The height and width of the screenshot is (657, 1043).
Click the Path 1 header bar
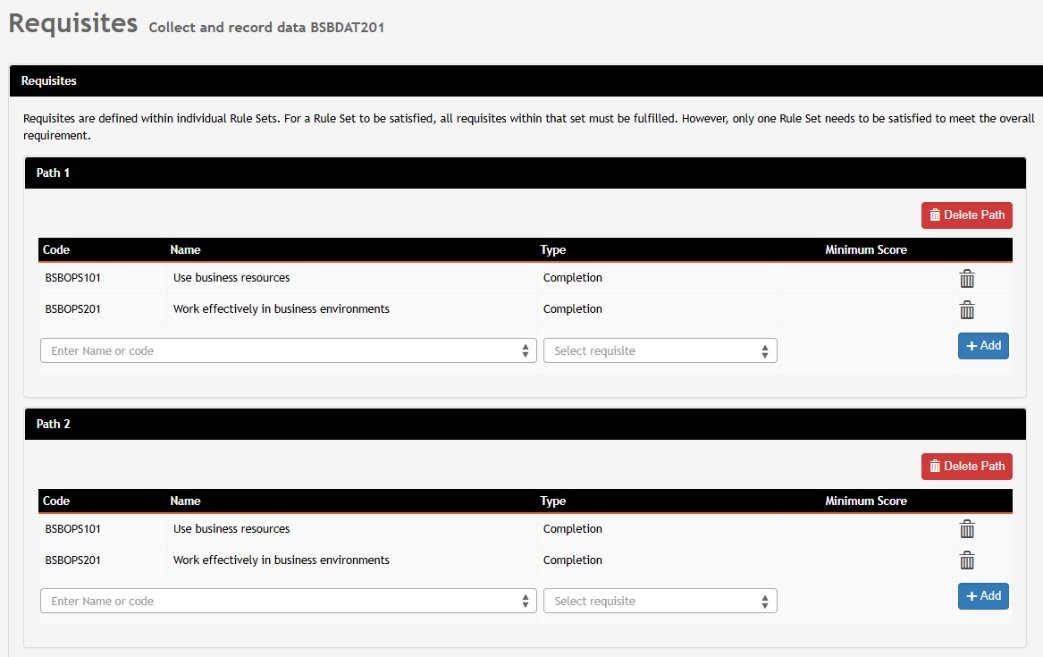tap(525, 173)
